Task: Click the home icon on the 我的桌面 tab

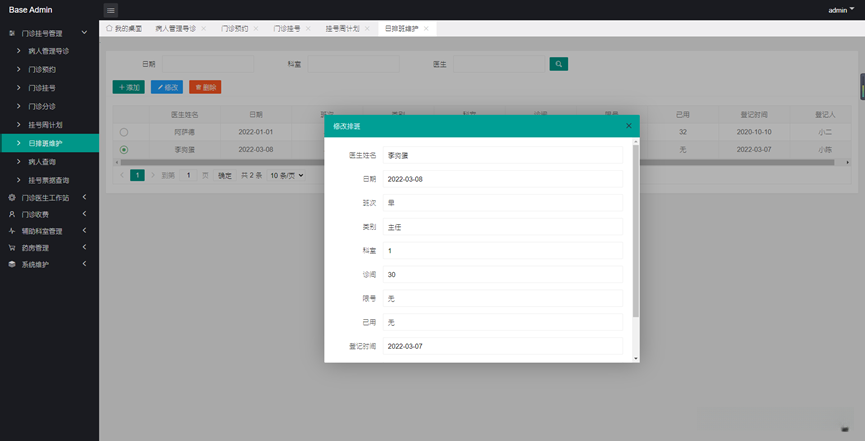Action: click(x=109, y=28)
